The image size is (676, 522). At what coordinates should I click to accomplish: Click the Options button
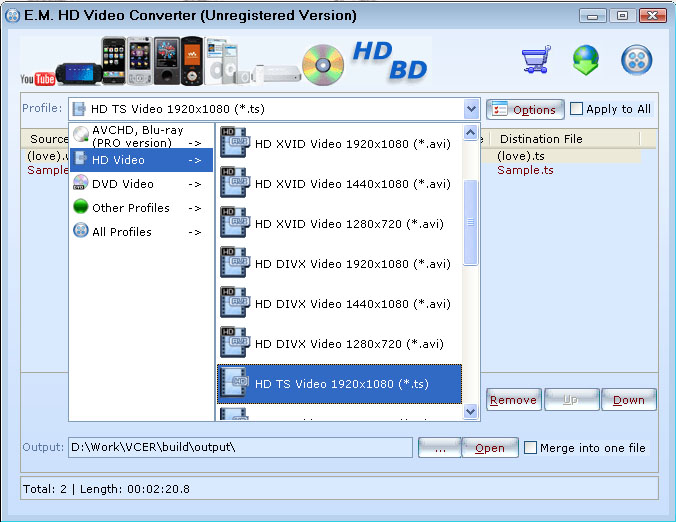[x=525, y=110]
